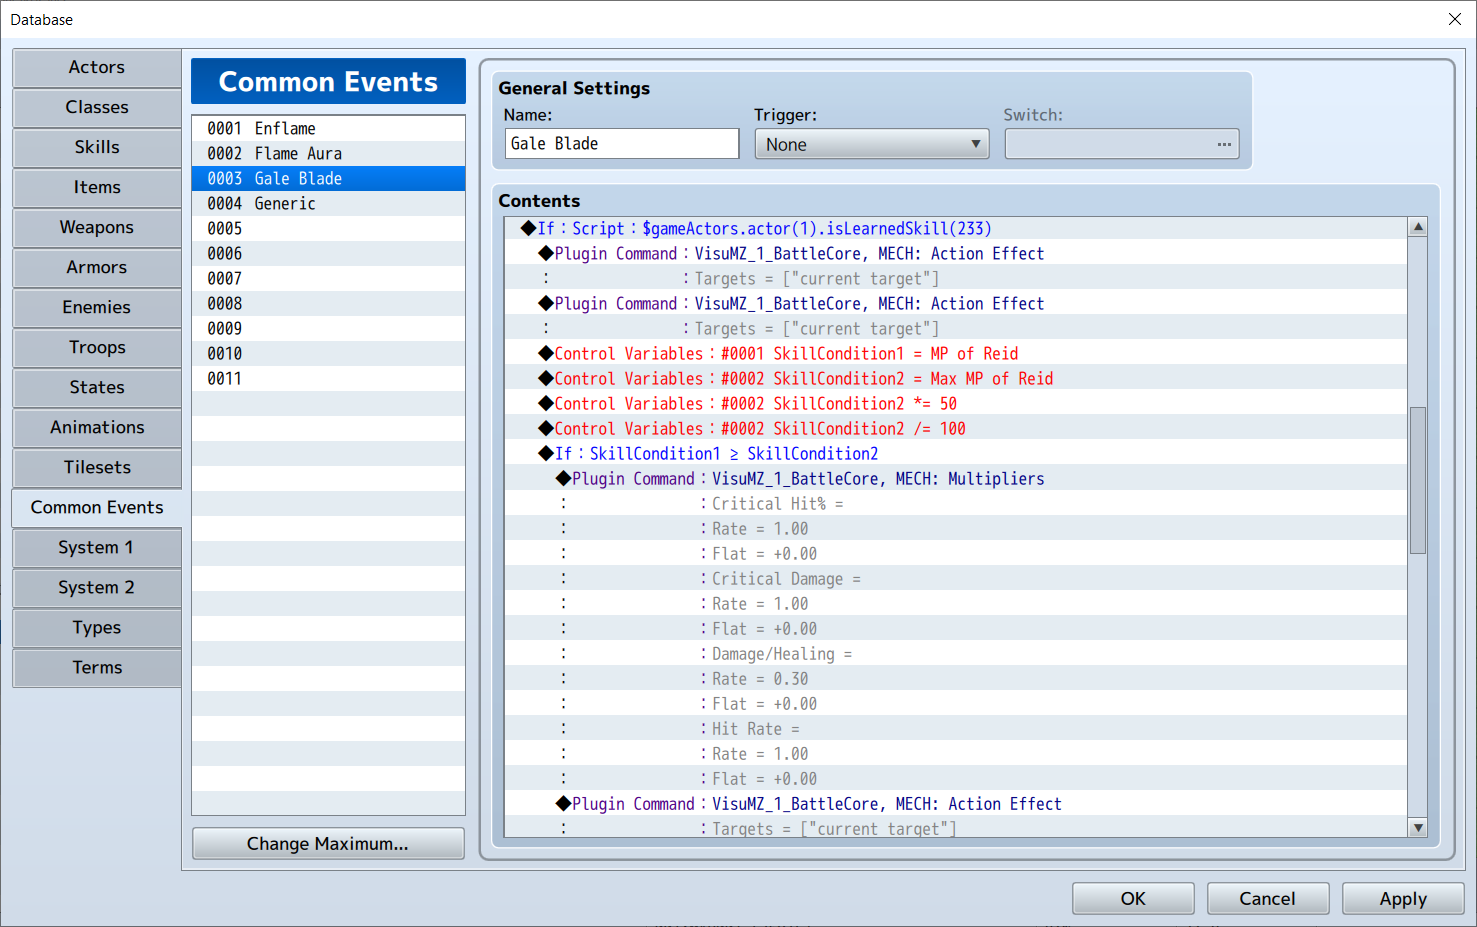Viewport: 1477px width, 927px height.
Task: Select If SkillCondition1 ≥ SkillCondition2 line
Action: pyautogui.click(x=956, y=454)
